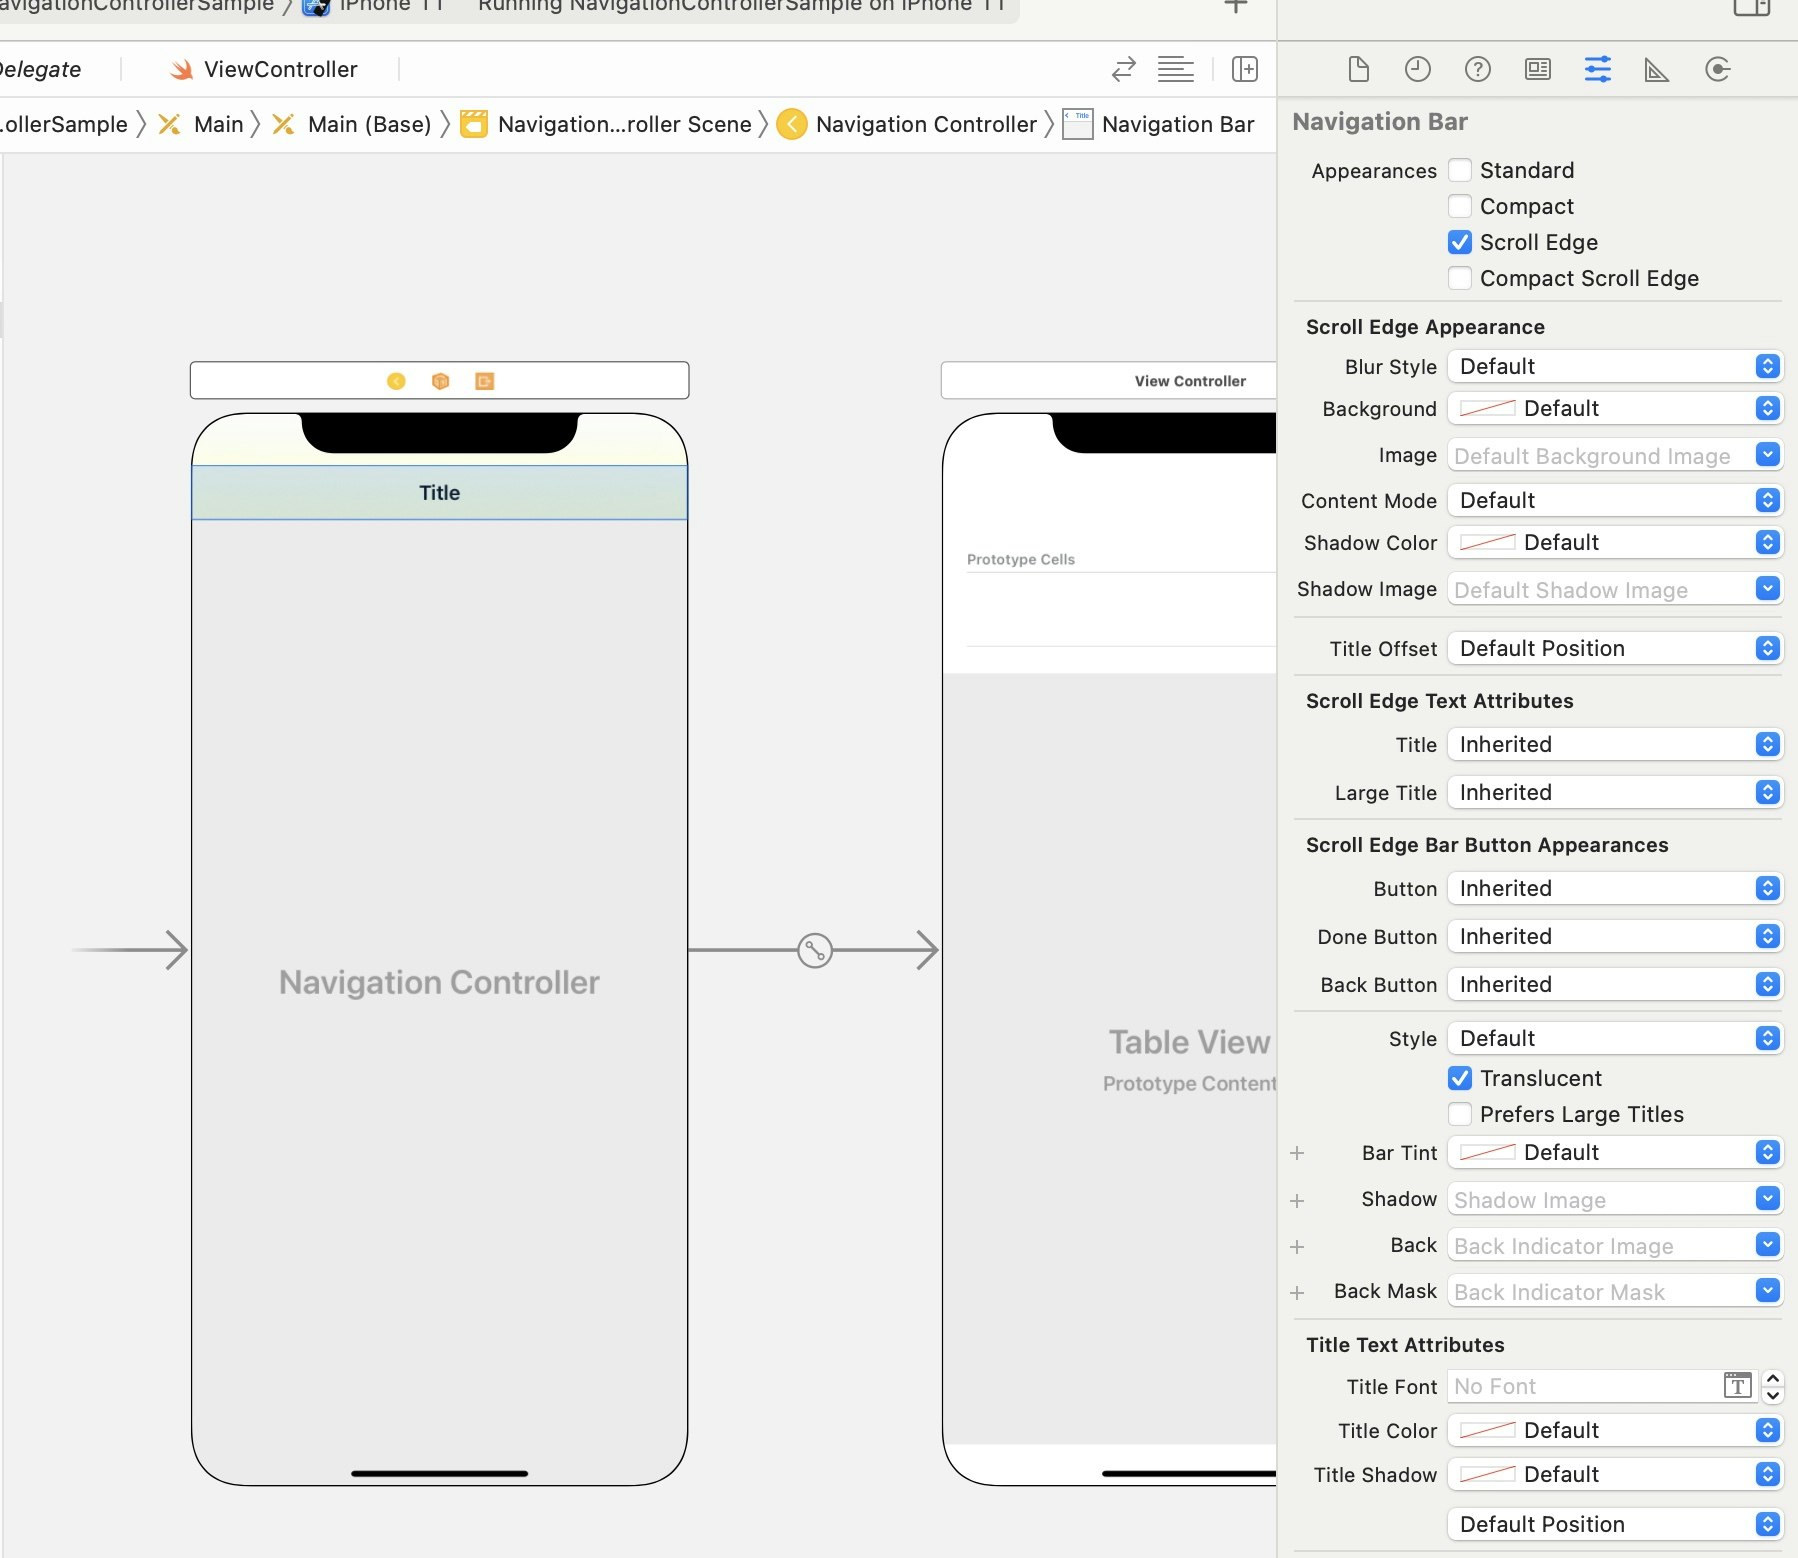
Task: Open the Blur Style dropdown
Action: pyautogui.click(x=1615, y=366)
